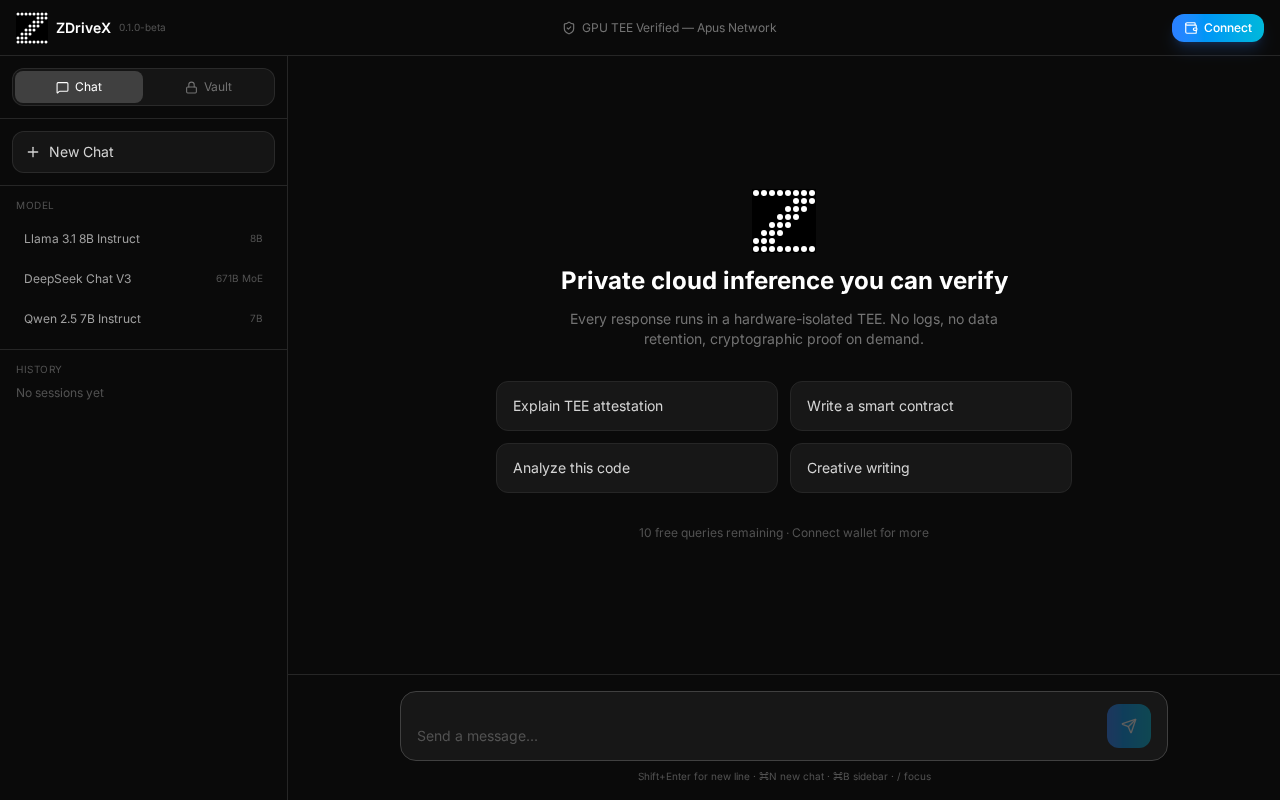The height and width of the screenshot is (800, 1280).
Task: Click the Creative writing prompt card
Action: pos(931,468)
